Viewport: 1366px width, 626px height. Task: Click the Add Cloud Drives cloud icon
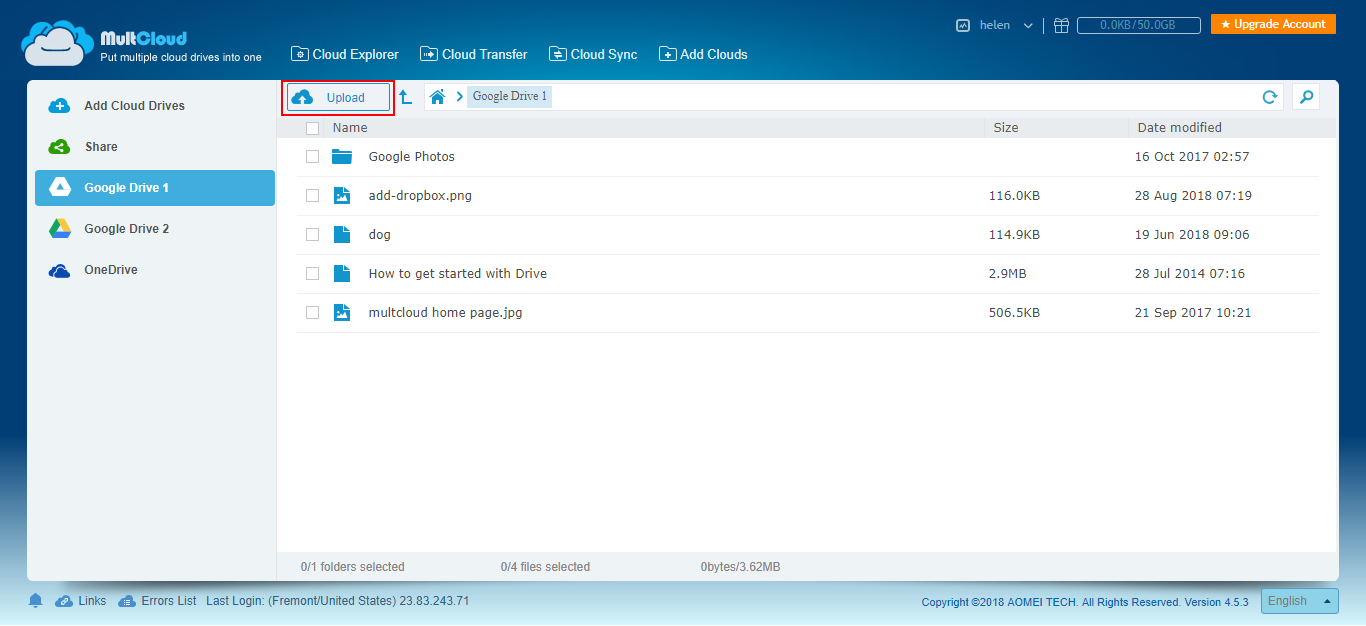point(59,106)
